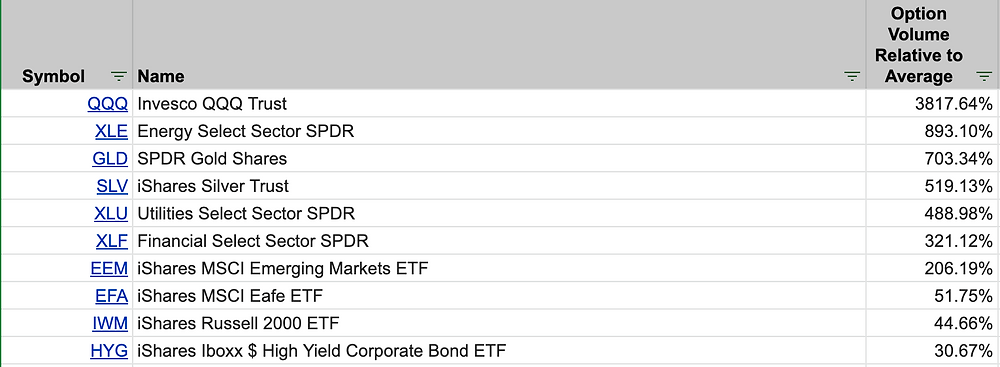1000x367 pixels.
Task: Open the IWM ticker link
Action: pos(110,323)
